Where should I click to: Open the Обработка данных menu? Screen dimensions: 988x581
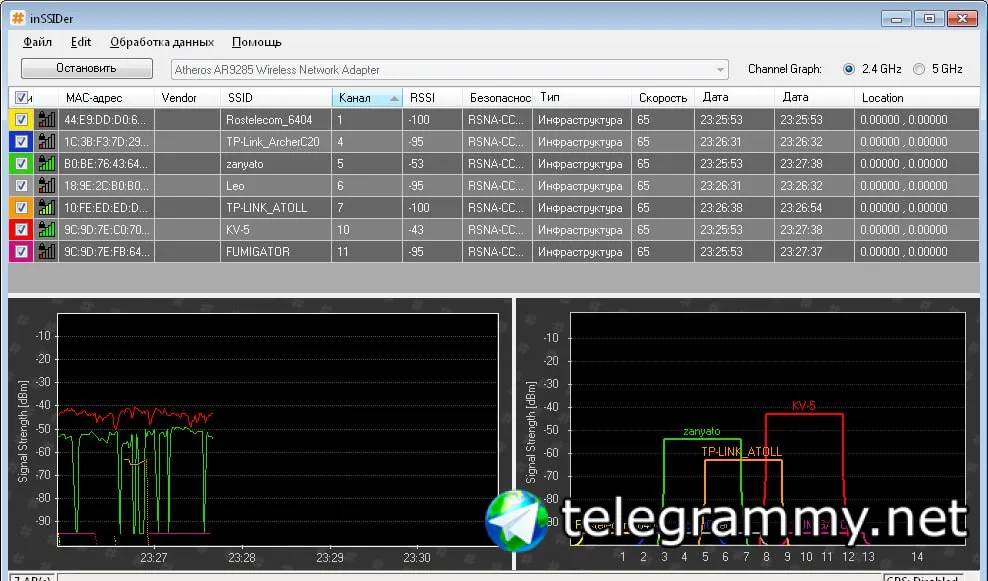[162, 42]
